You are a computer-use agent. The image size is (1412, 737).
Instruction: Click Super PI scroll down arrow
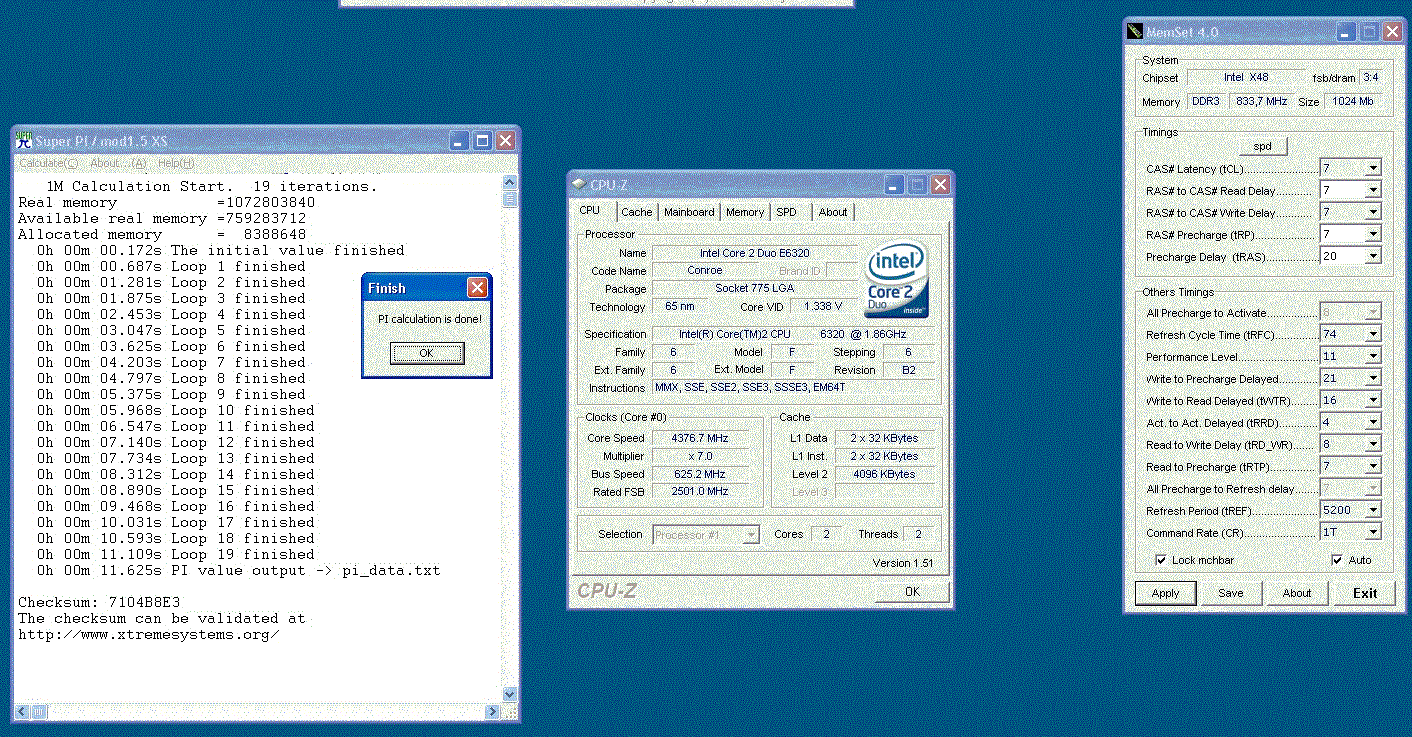(x=510, y=695)
